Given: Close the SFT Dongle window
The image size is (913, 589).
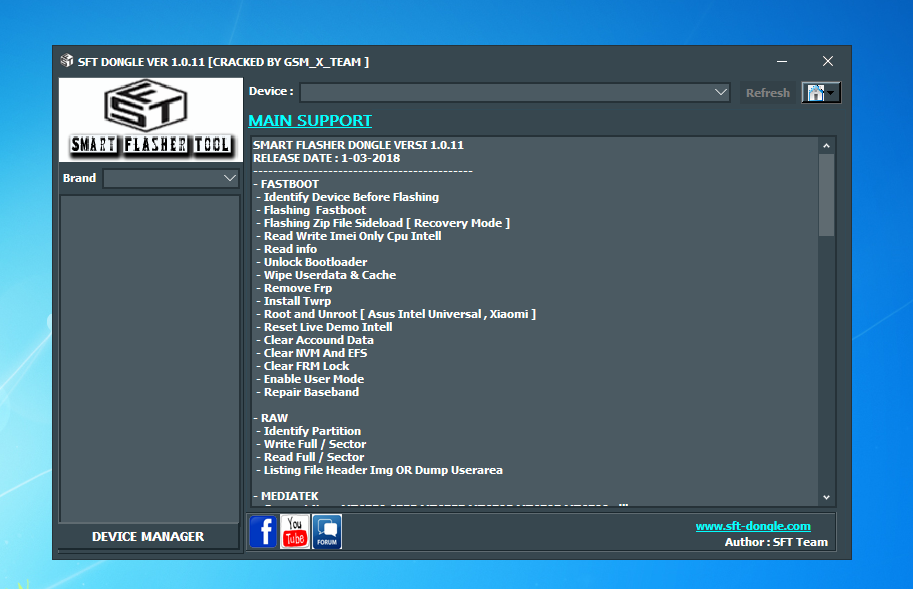Looking at the screenshot, I should (x=827, y=61).
